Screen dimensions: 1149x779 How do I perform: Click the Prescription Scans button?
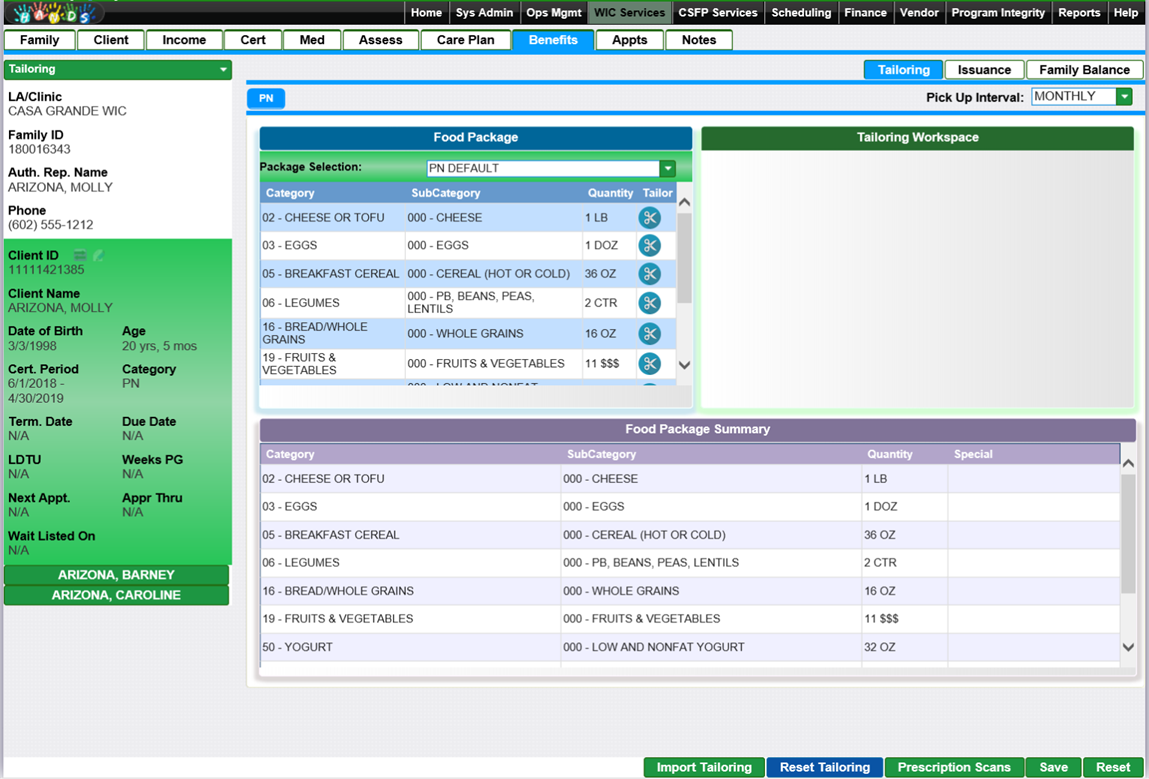click(954, 767)
